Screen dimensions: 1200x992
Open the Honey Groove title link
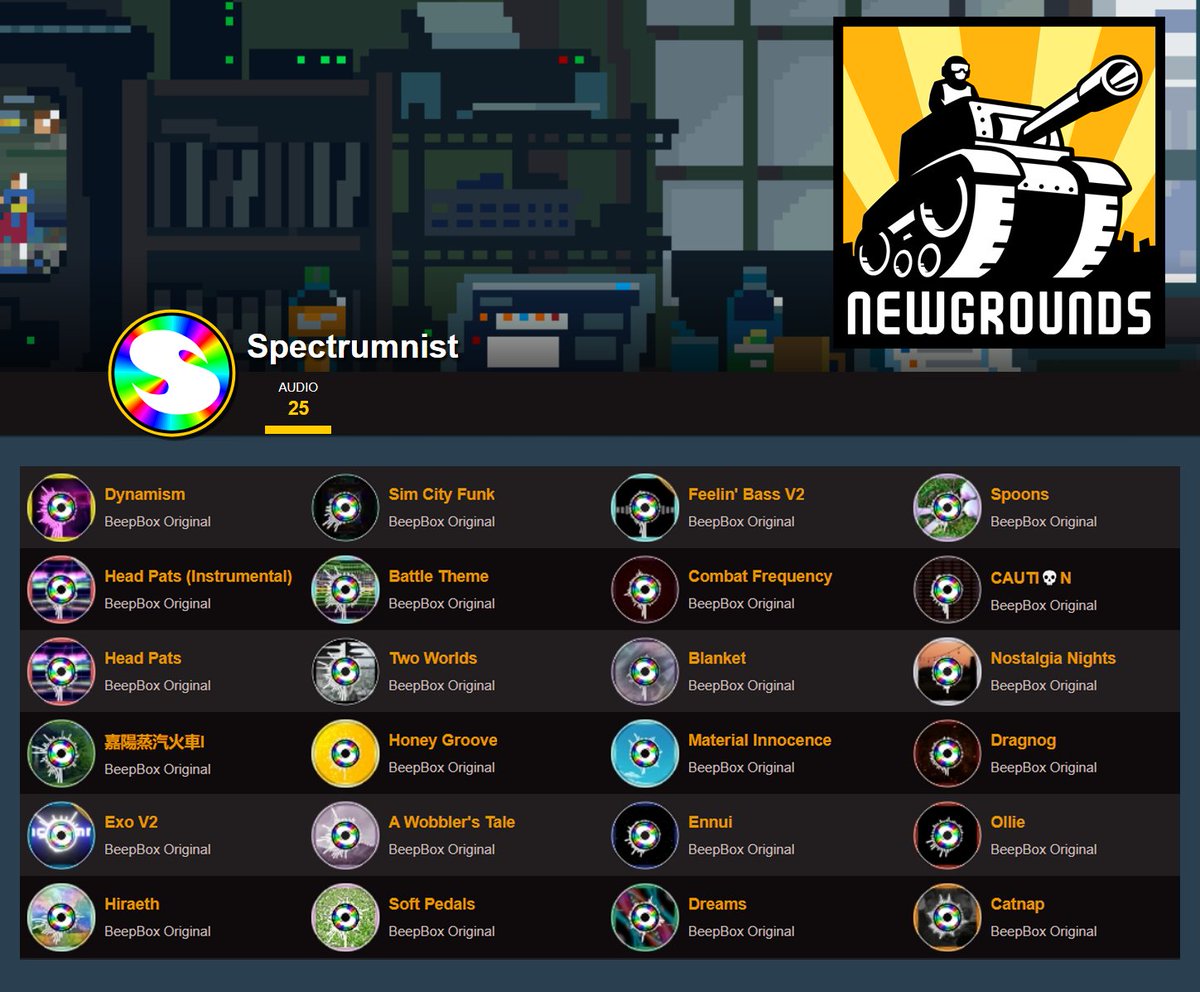click(x=443, y=740)
